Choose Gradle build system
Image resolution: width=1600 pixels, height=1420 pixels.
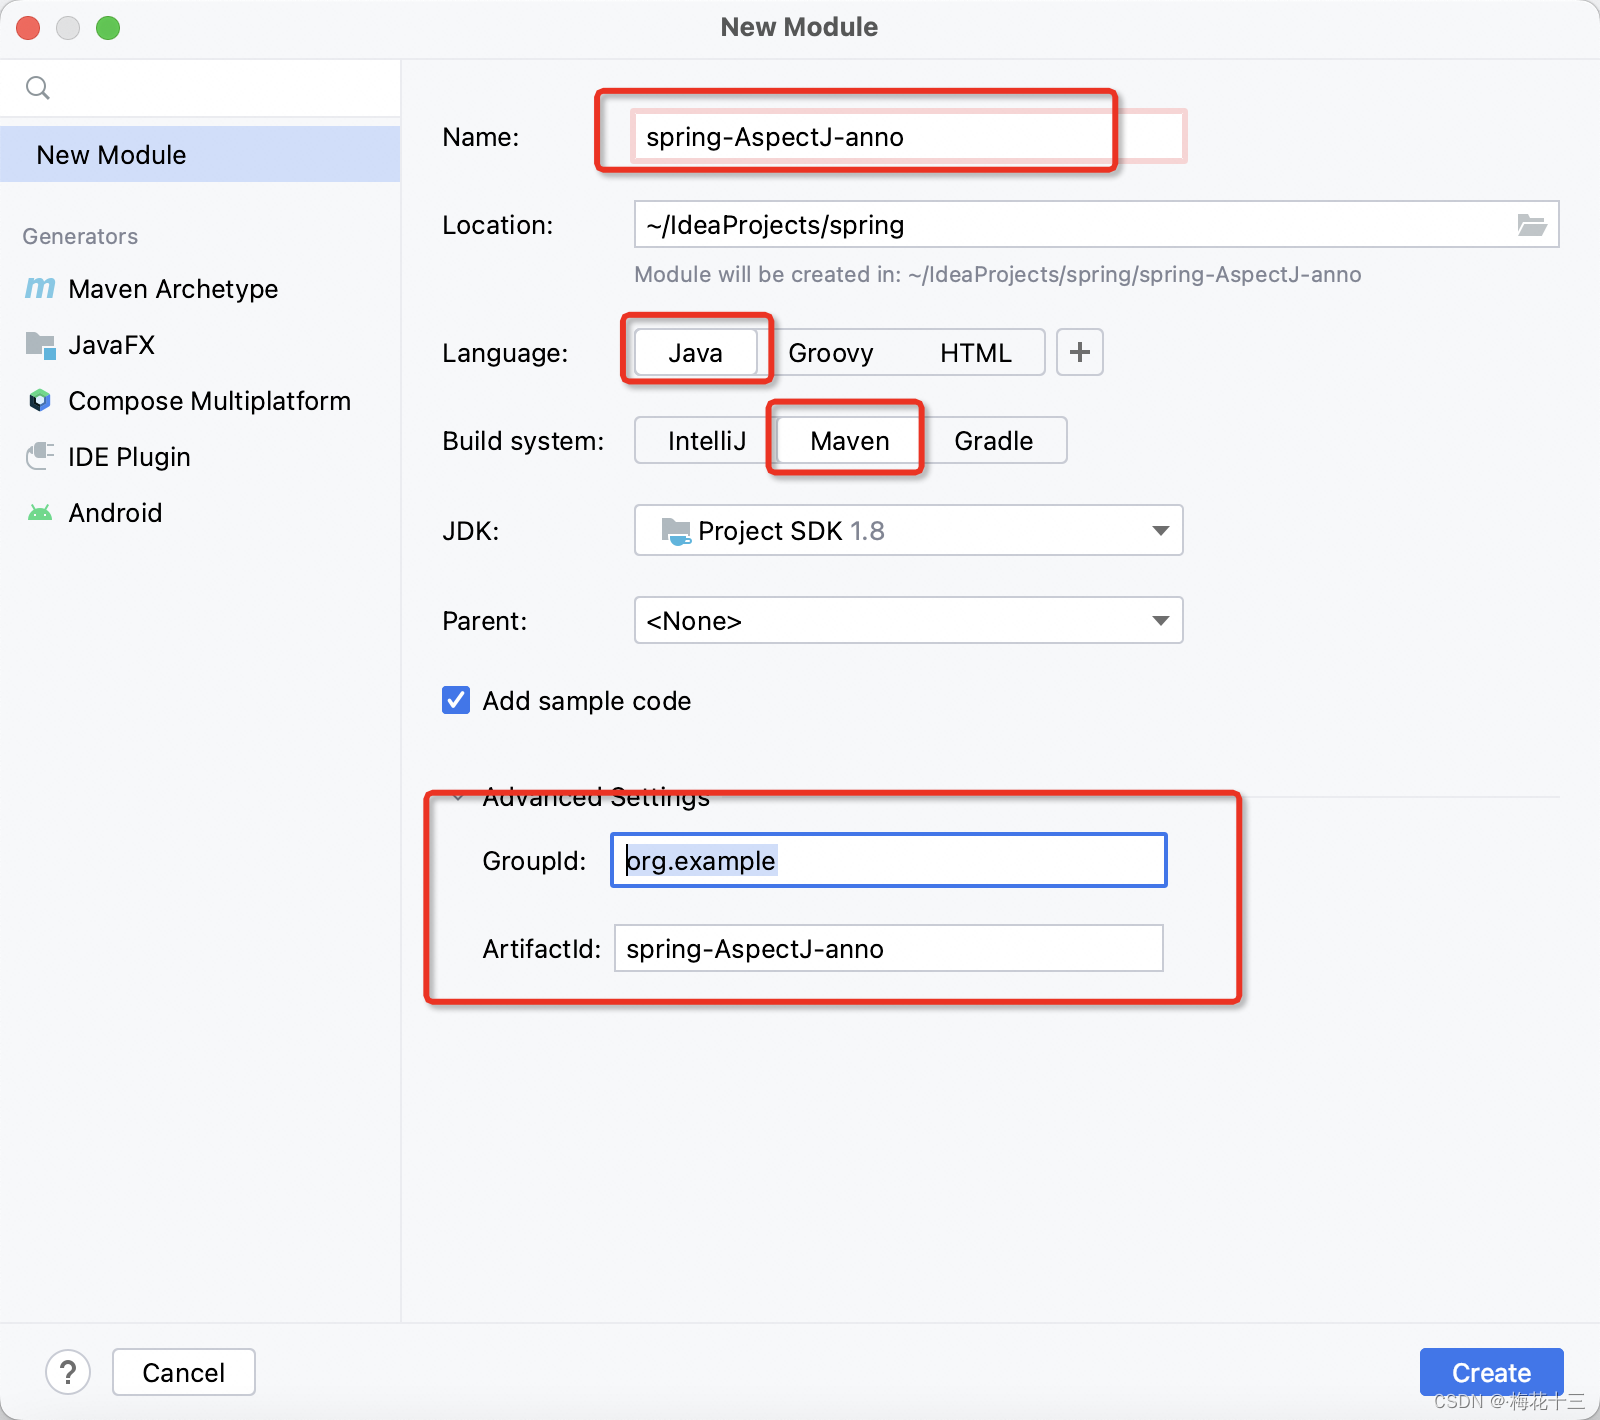pos(993,441)
